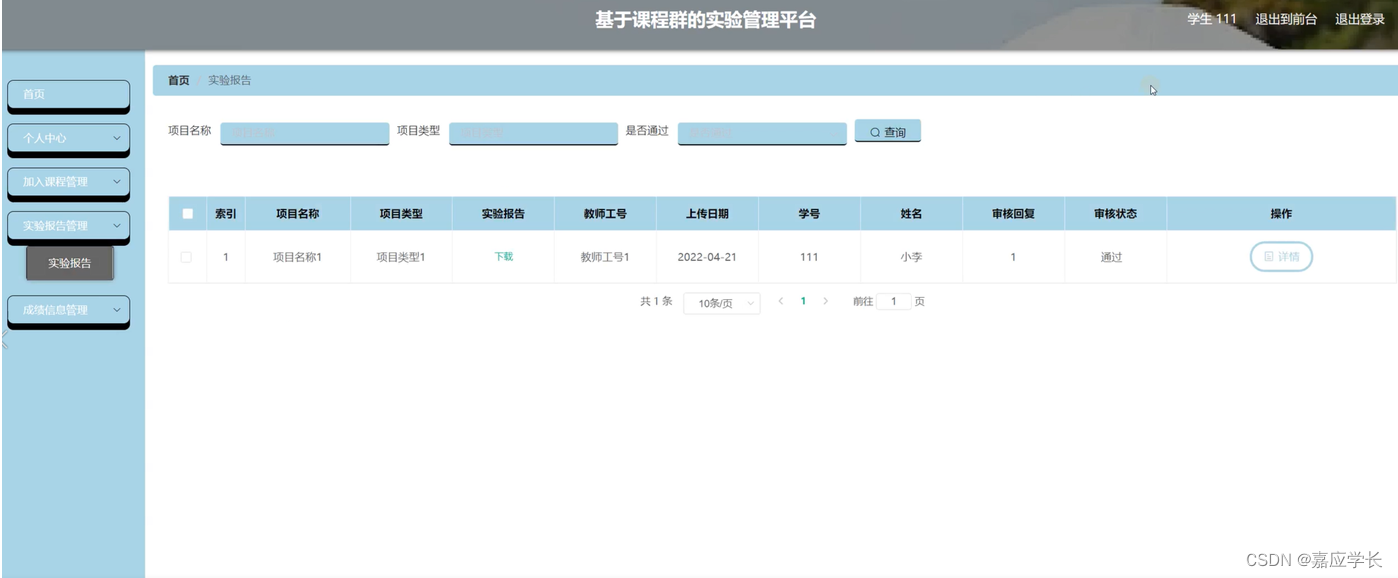Click 退出到前台 in the header
Screen dimensions: 1398x578
[1286, 19]
